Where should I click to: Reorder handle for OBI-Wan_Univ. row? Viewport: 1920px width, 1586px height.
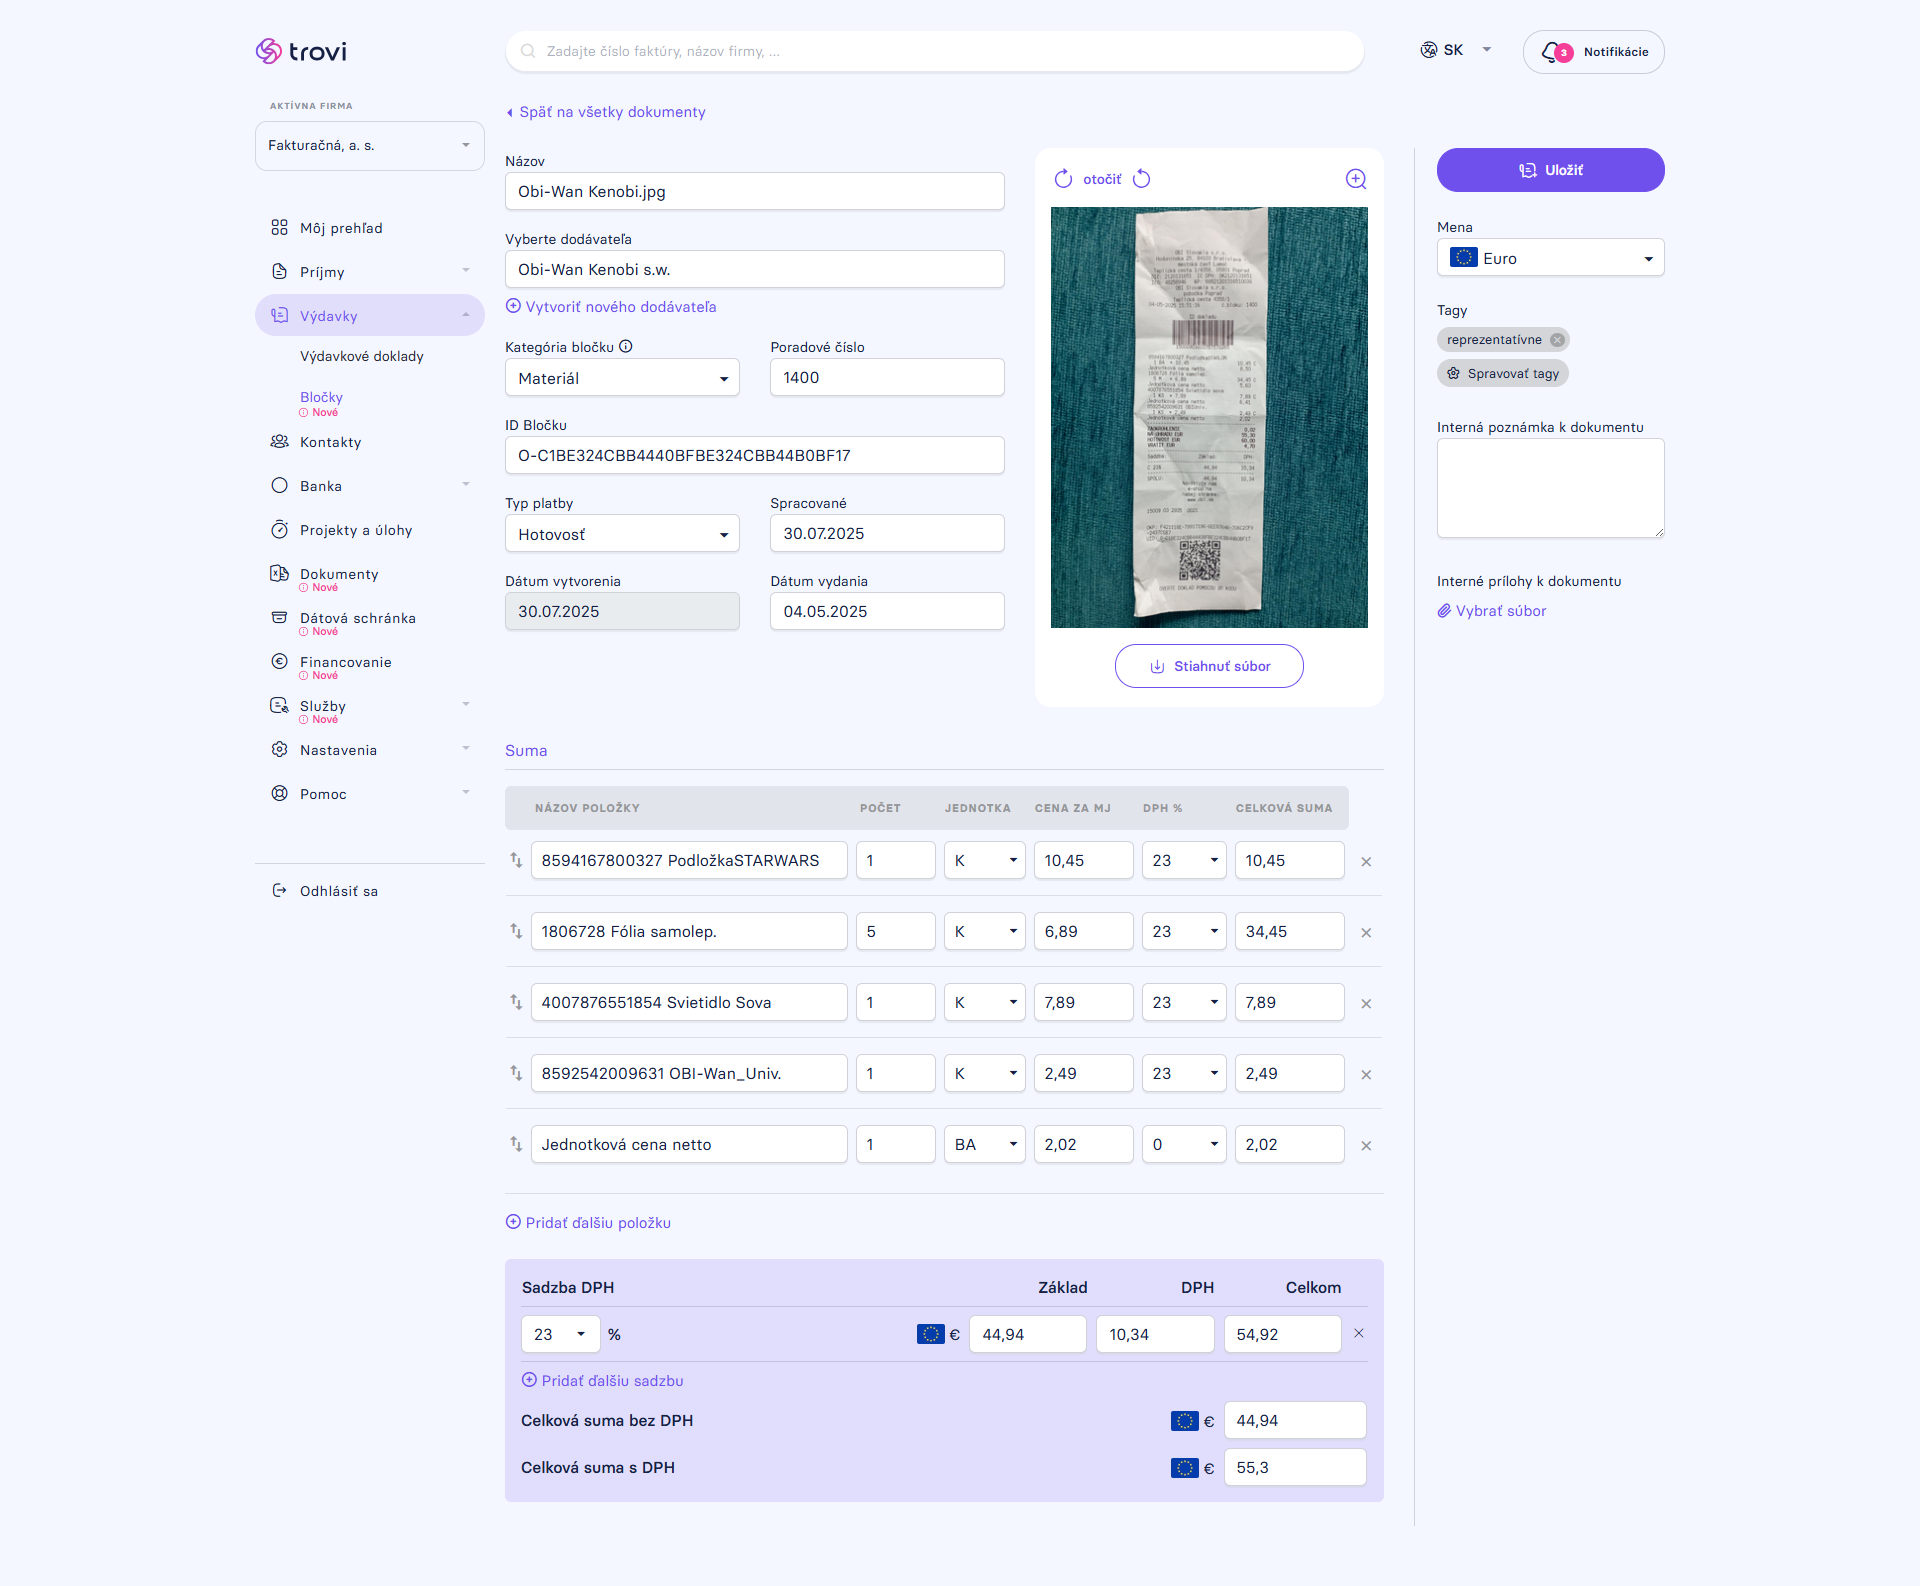point(516,1073)
